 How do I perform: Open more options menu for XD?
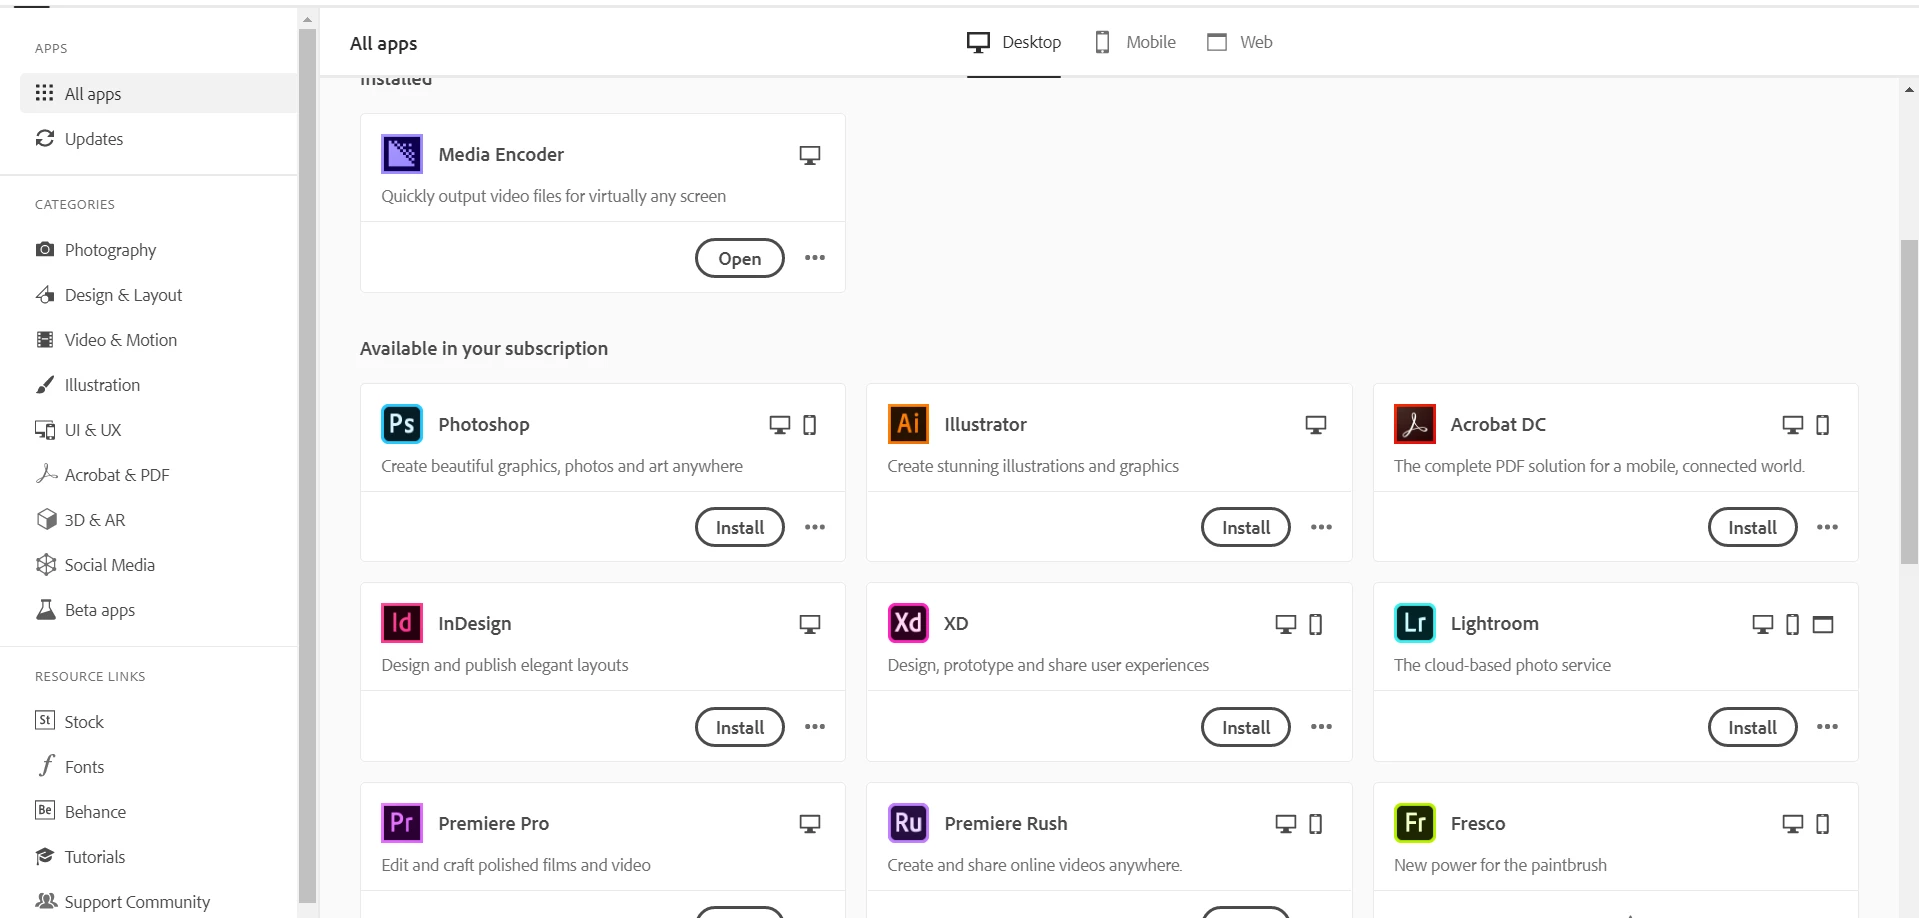click(1321, 727)
